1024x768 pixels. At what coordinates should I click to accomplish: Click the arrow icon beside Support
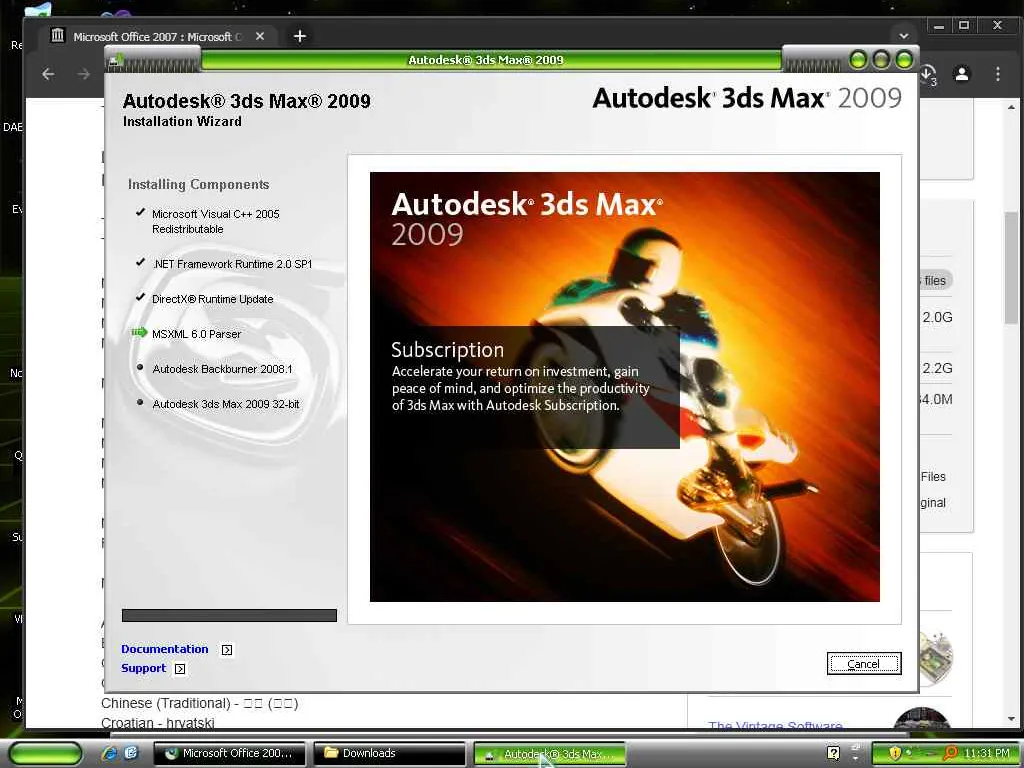pyautogui.click(x=180, y=669)
